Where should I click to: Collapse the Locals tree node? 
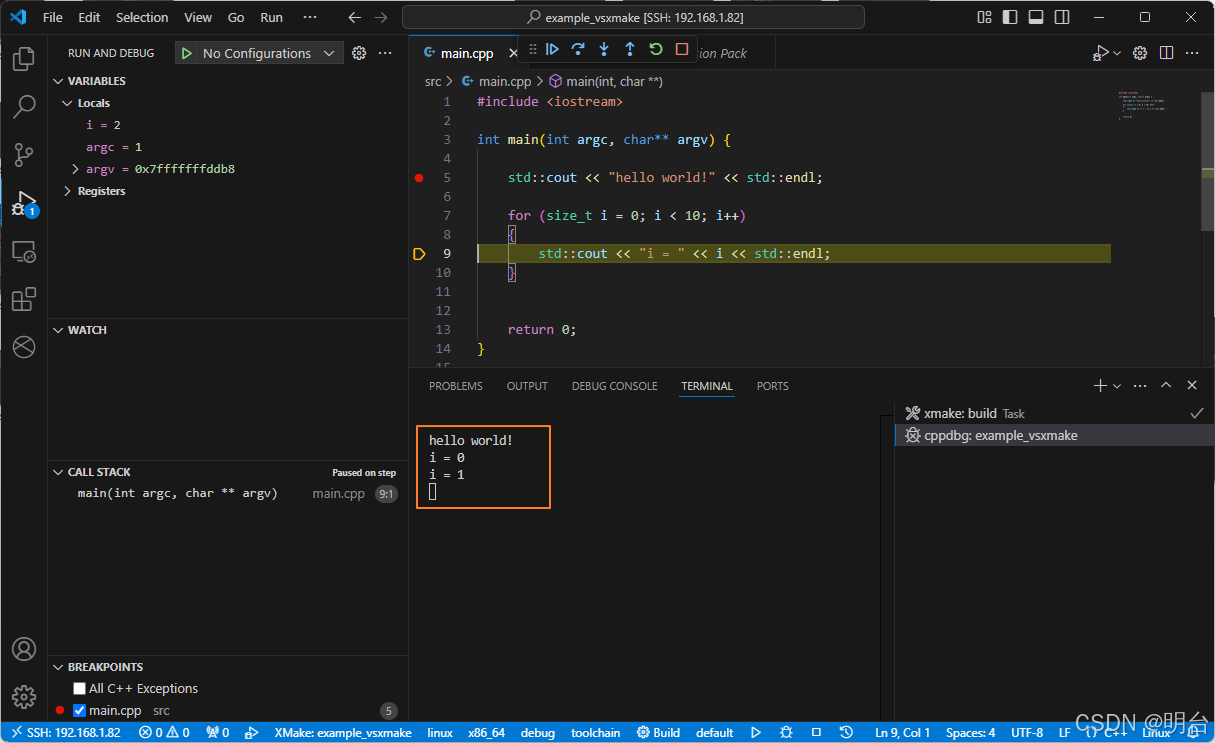(69, 103)
